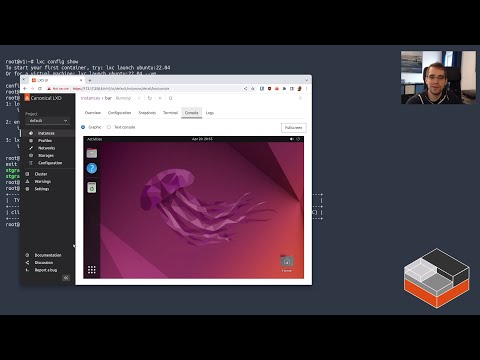Open Networks in the LXD sidebar
This screenshot has width=480, height=360.
click(x=46, y=148)
